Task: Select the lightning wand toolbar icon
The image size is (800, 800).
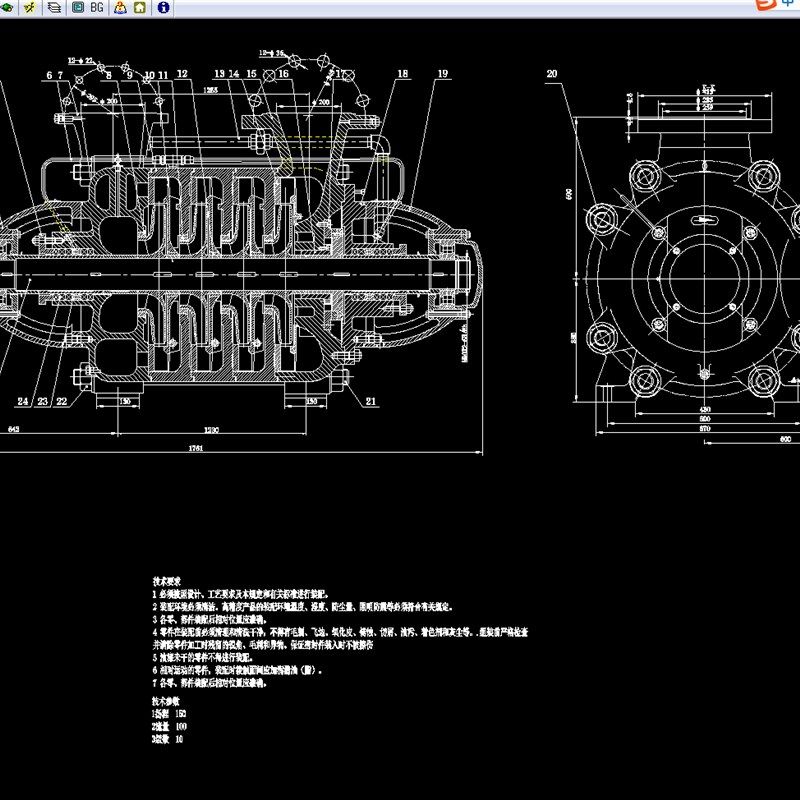Action: [x=29, y=8]
